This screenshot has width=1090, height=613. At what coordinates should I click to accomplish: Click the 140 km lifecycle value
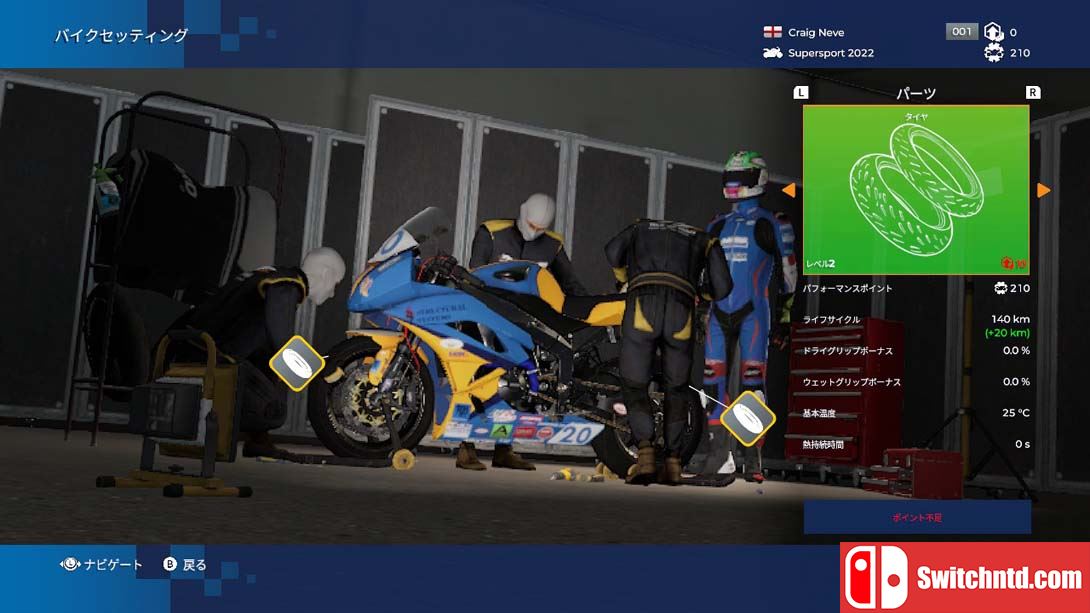point(1011,319)
